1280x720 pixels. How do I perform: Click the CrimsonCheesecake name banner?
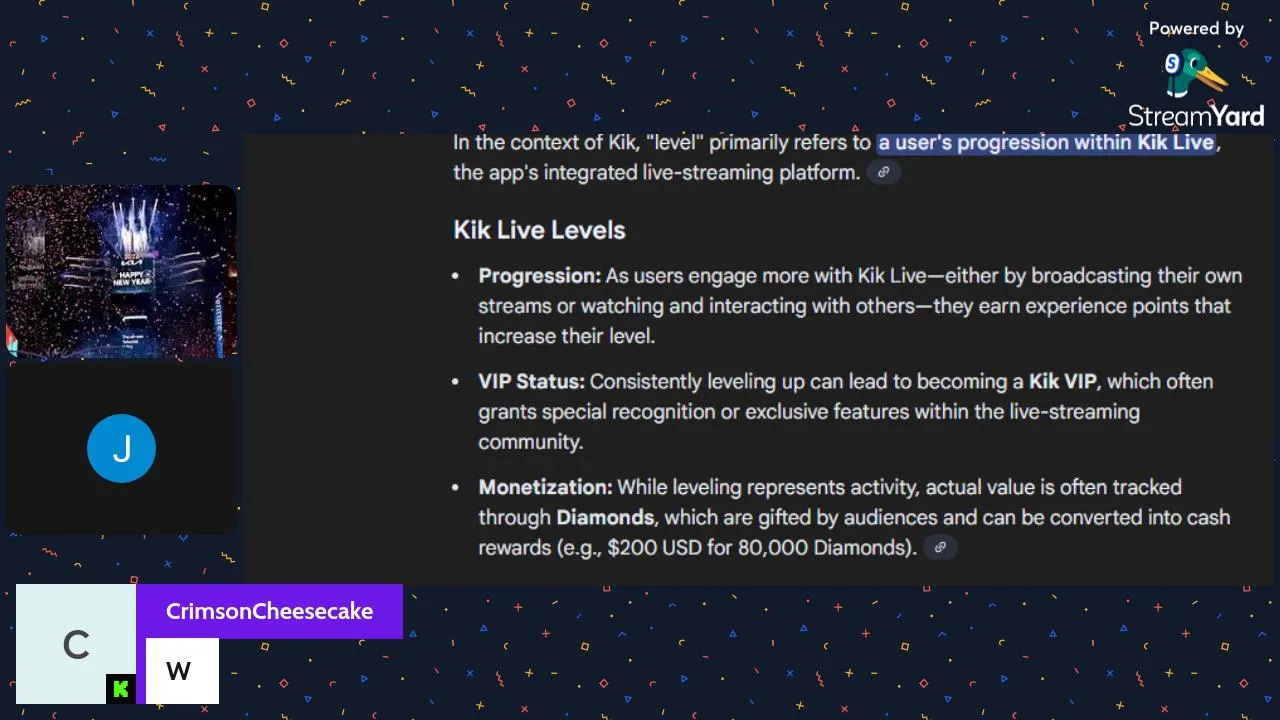(269, 611)
